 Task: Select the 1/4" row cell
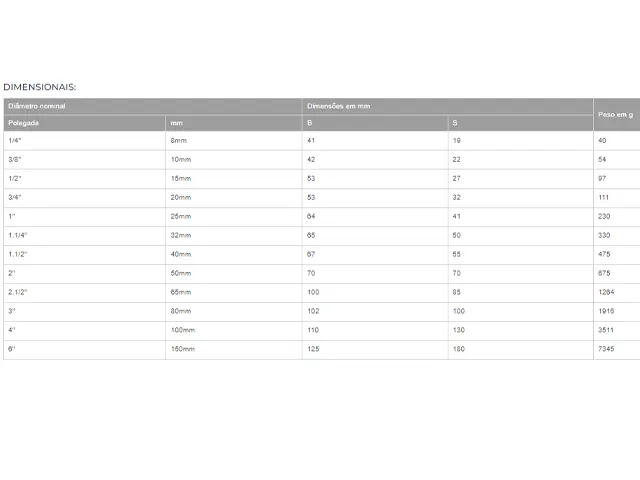pyautogui.click(x=84, y=140)
